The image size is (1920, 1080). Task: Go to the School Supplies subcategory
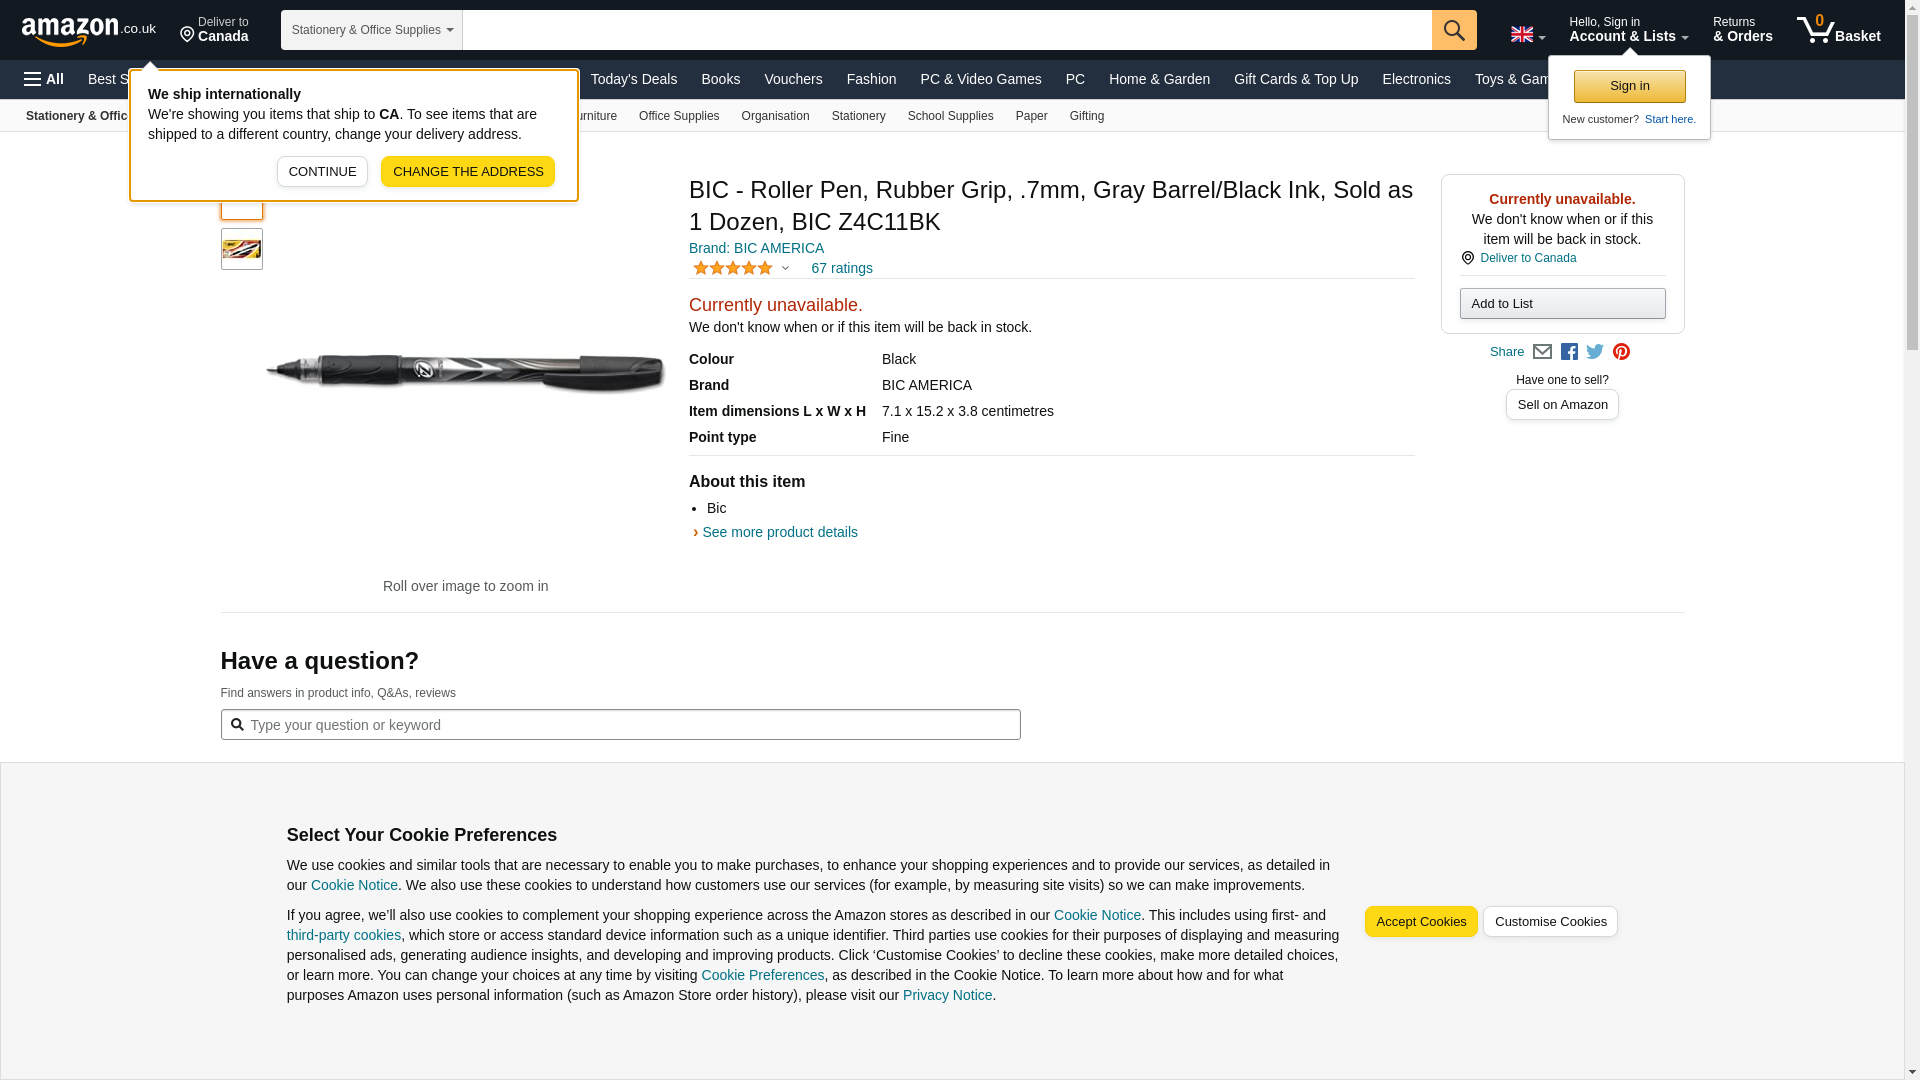pos(950,116)
